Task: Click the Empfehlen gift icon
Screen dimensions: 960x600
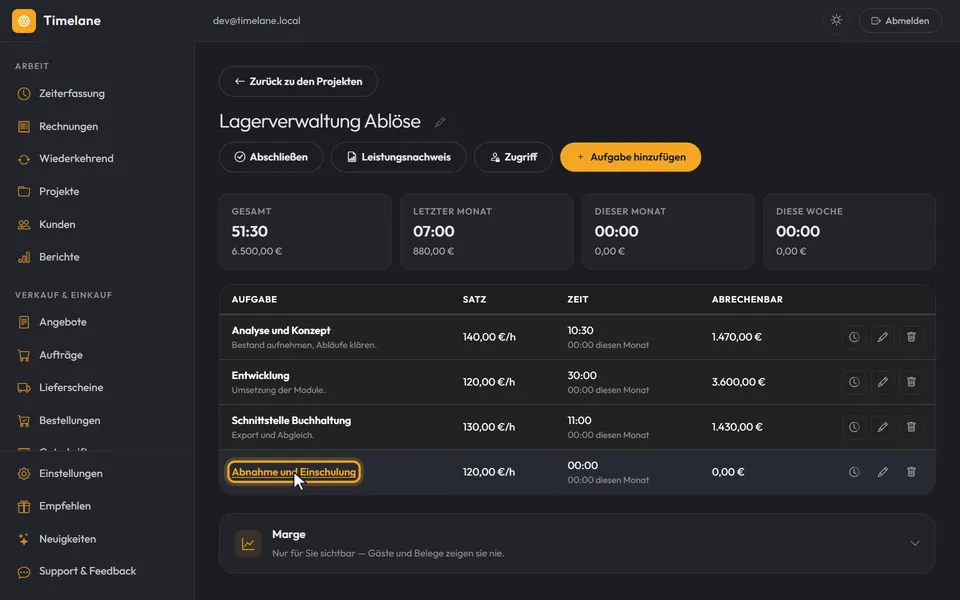Action: 24,506
